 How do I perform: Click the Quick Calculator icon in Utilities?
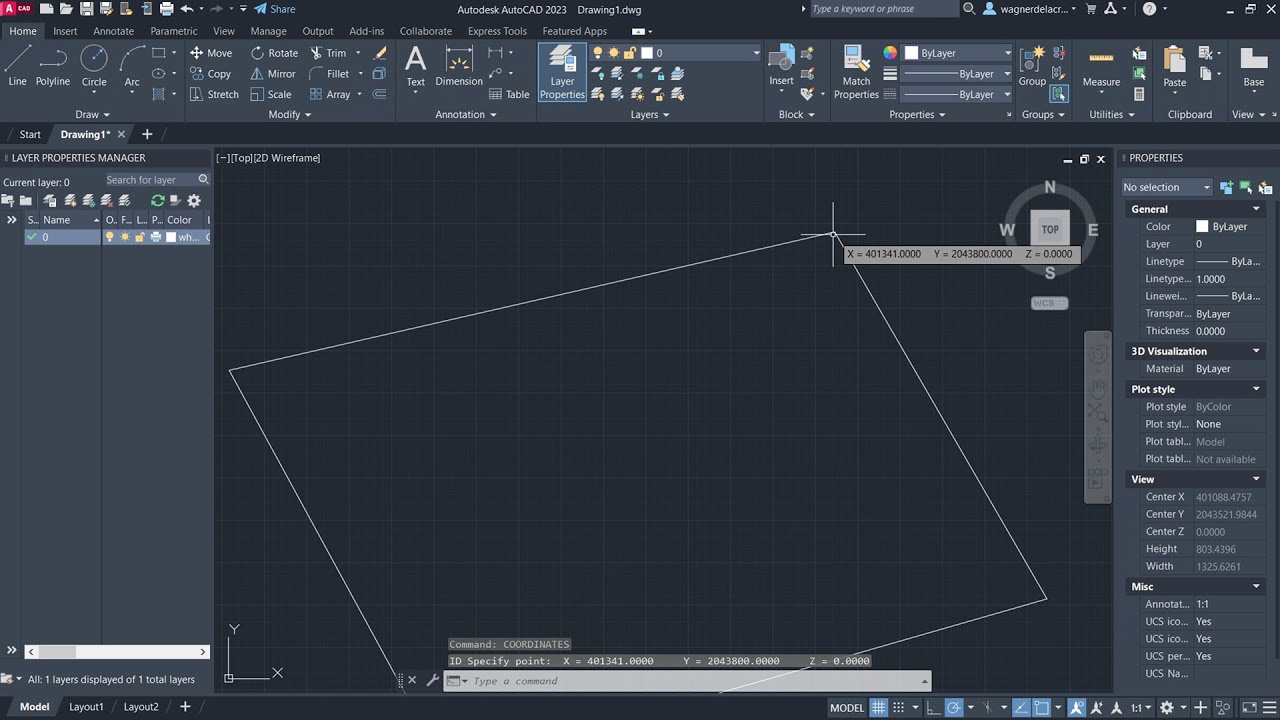coord(1139,94)
